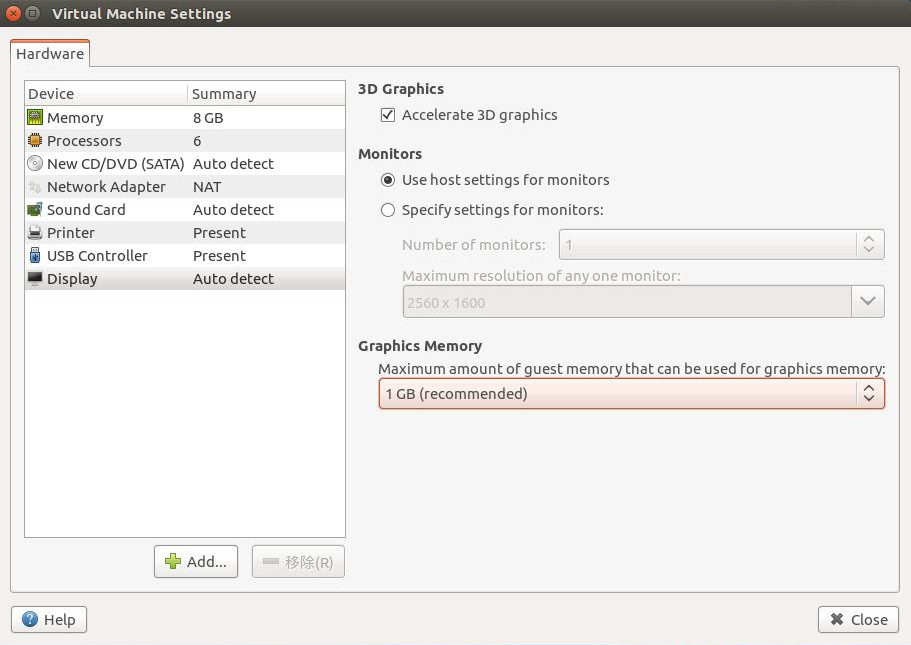Open Maximum resolution dropdown arrow
Screen dimensions: 911x645
[x=868, y=301]
